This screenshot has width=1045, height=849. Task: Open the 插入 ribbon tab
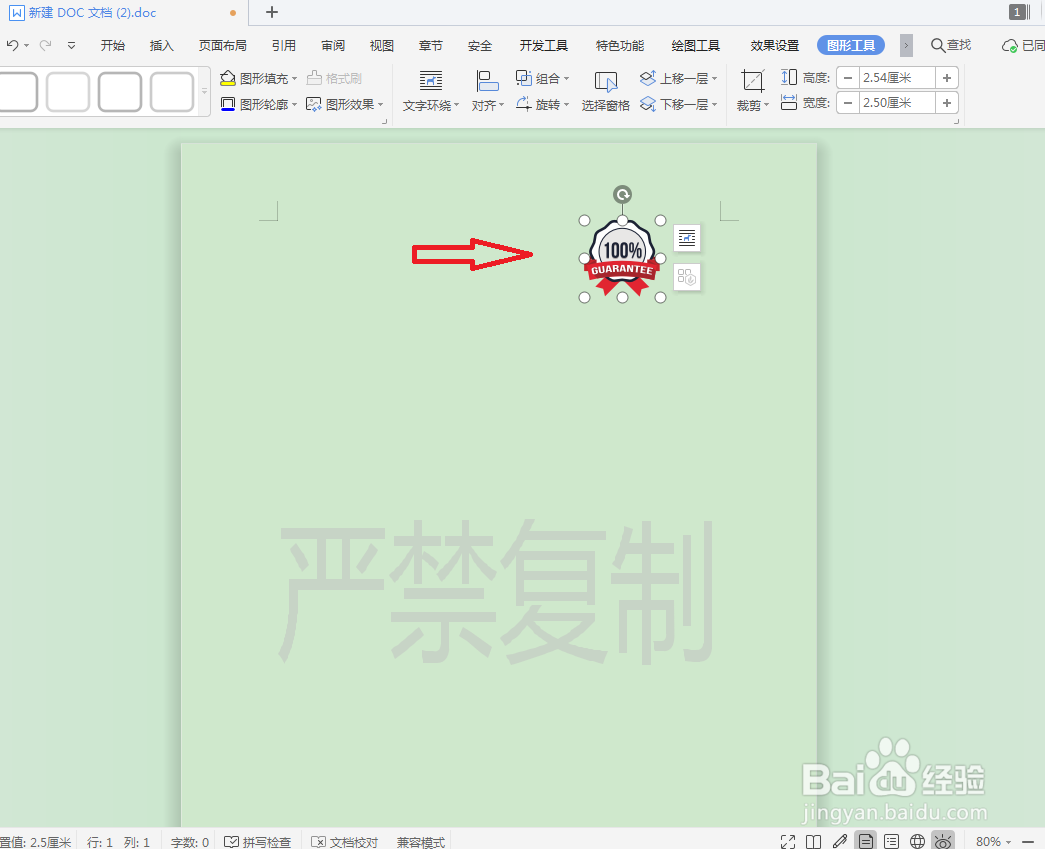click(161, 45)
